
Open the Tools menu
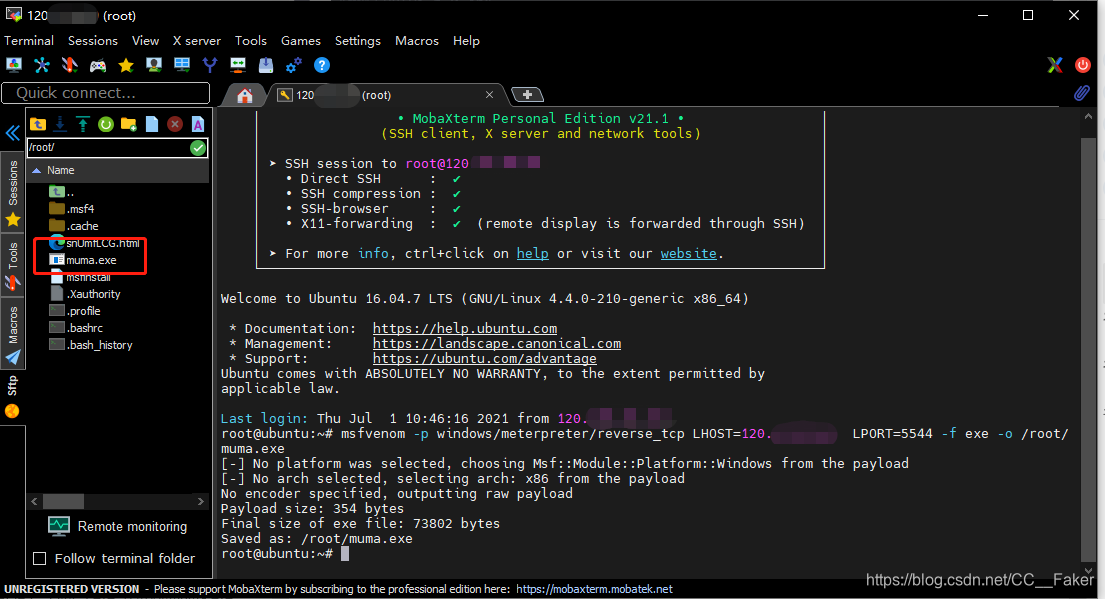coord(251,41)
